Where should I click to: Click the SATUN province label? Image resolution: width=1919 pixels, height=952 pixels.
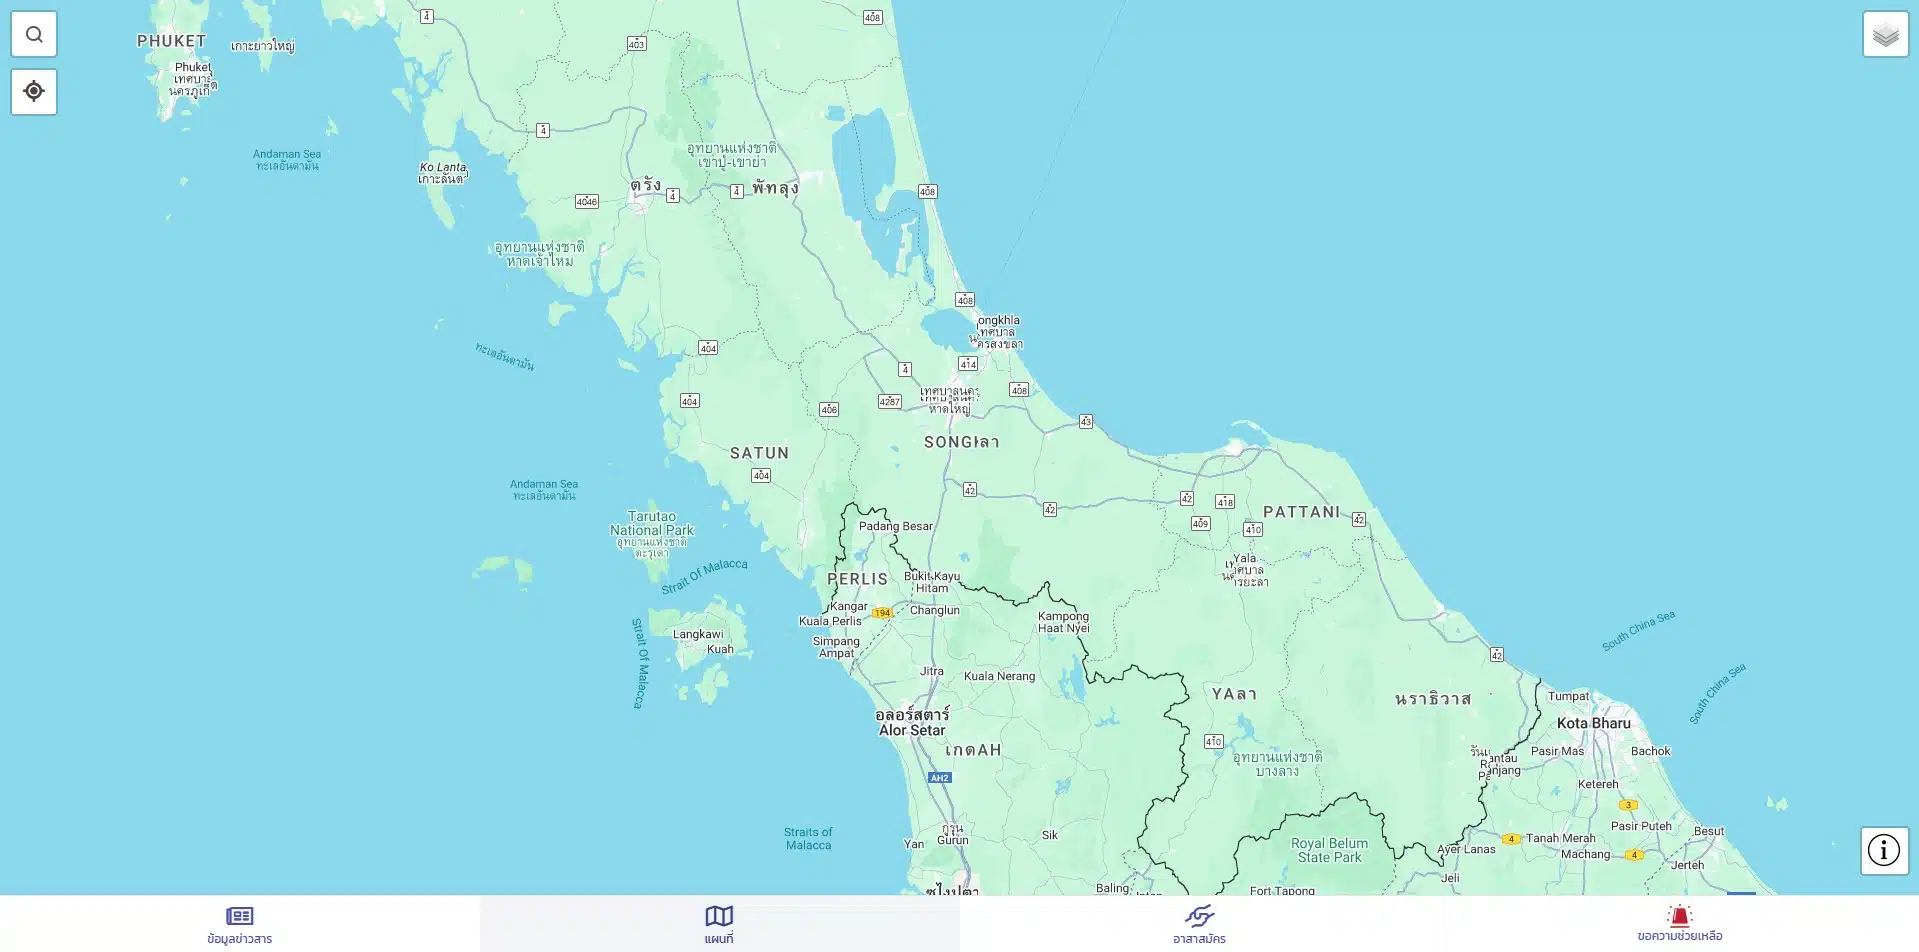click(759, 453)
